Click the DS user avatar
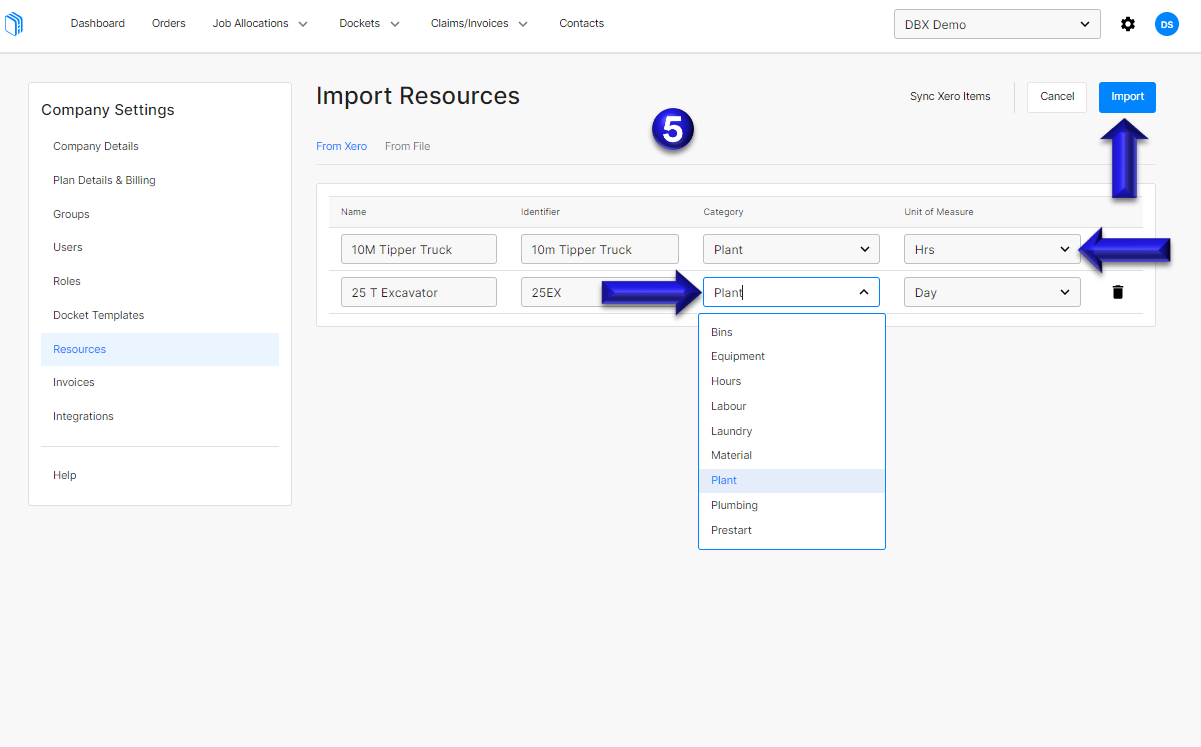This screenshot has width=1201, height=747. point(1167,23)
